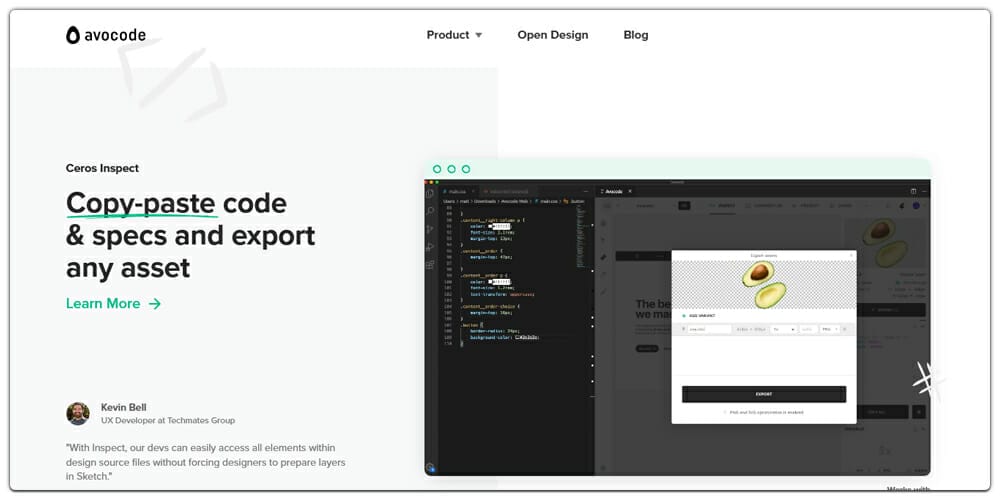Open VS Code Run and Debug icon
The width and height of the screenshot is (1000, 500).
[430, 247]
